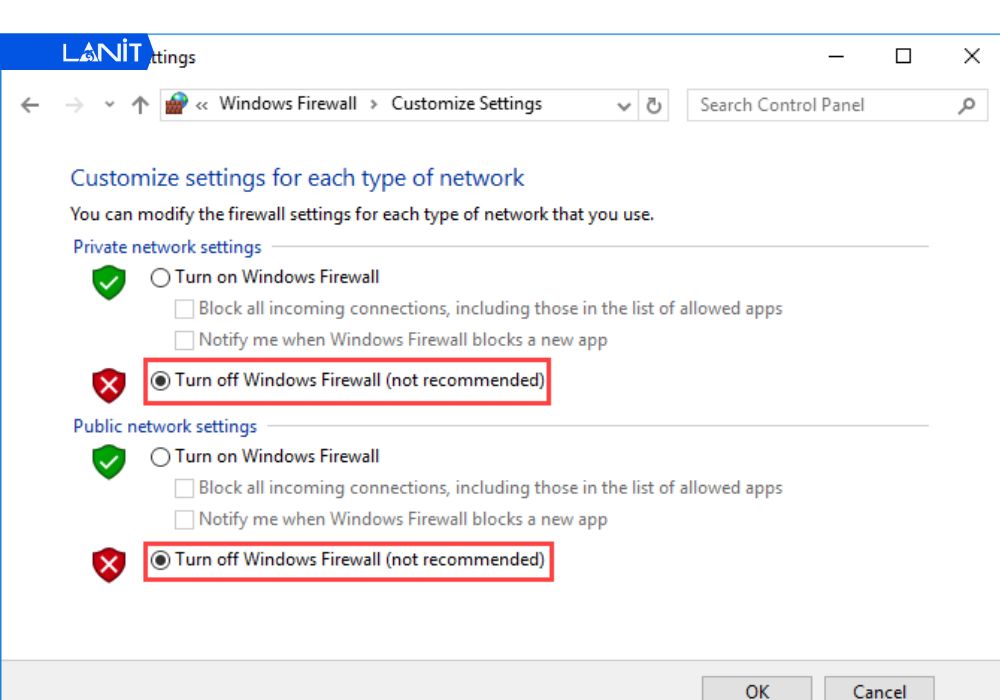
Task: Click the red shield under Public network settings
Action: (x=109, y=565)
